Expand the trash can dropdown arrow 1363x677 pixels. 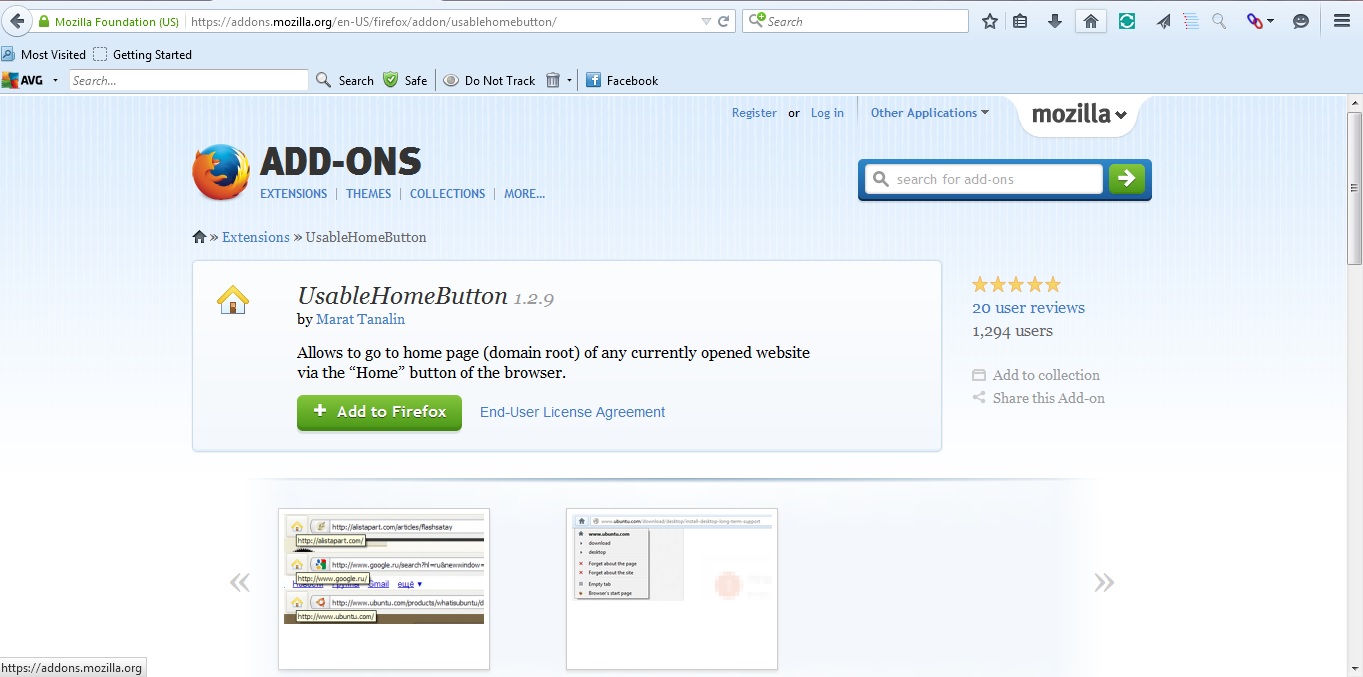pos(569,80)
